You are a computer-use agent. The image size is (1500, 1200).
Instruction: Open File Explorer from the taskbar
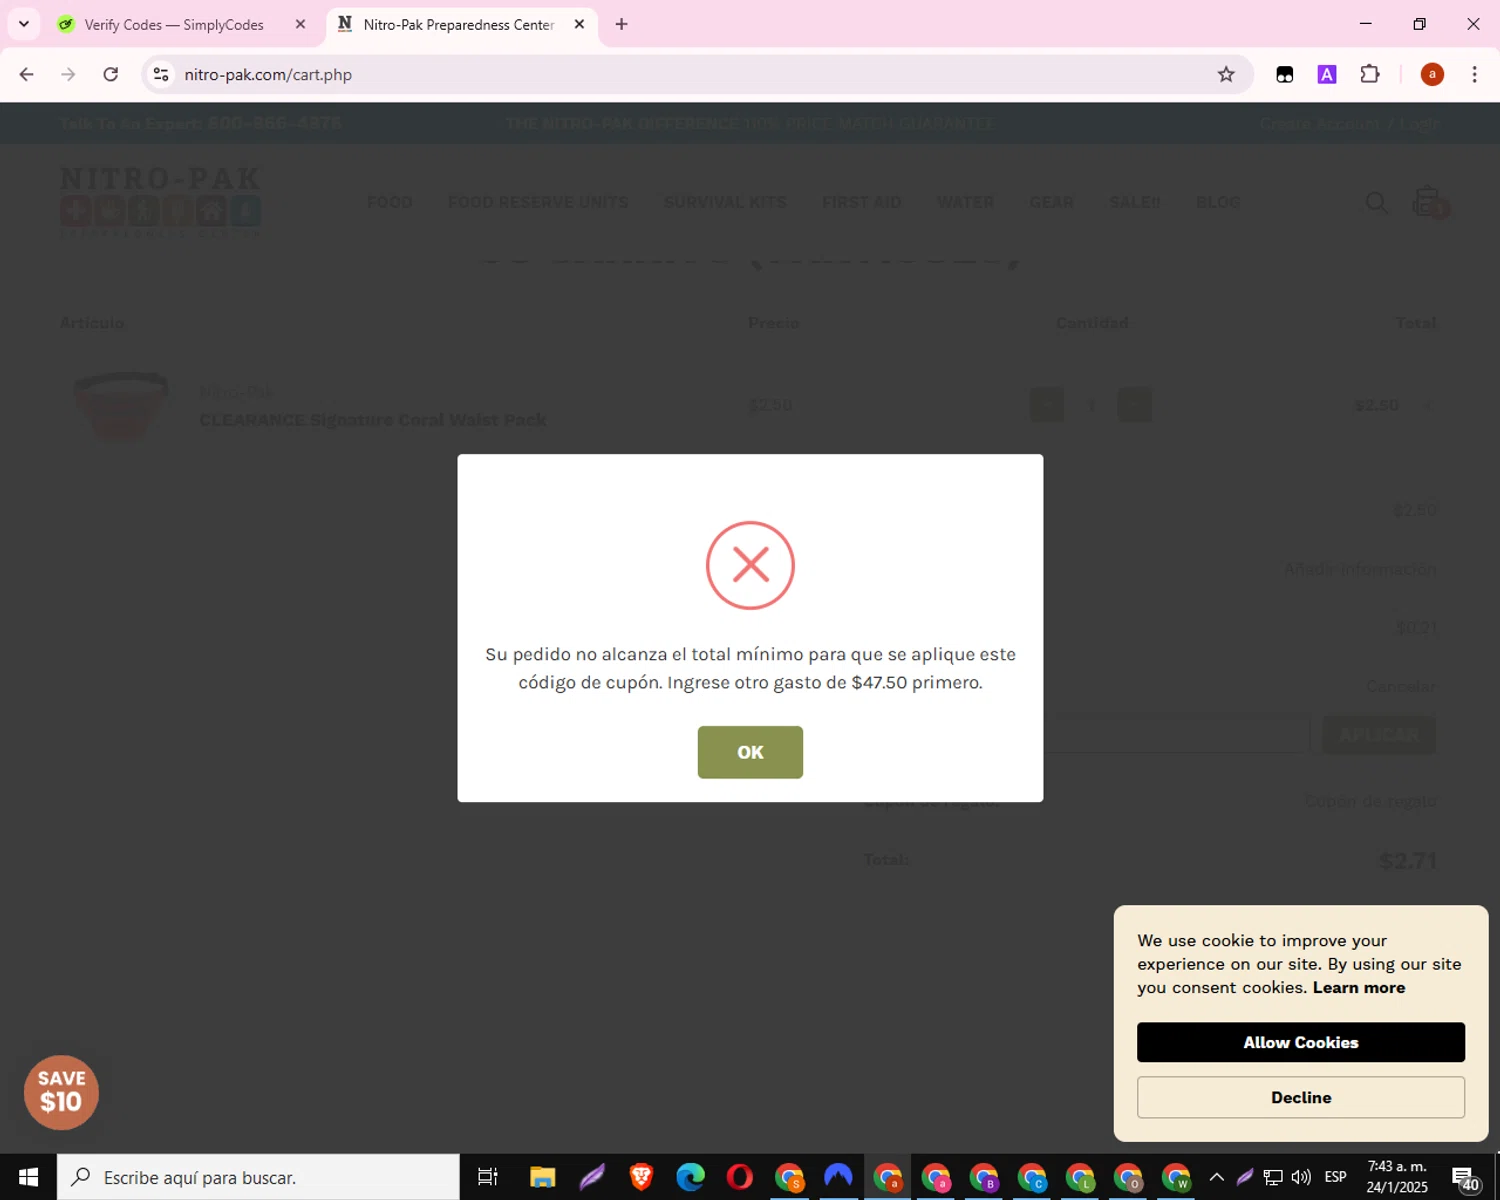tap(542, 1177)
